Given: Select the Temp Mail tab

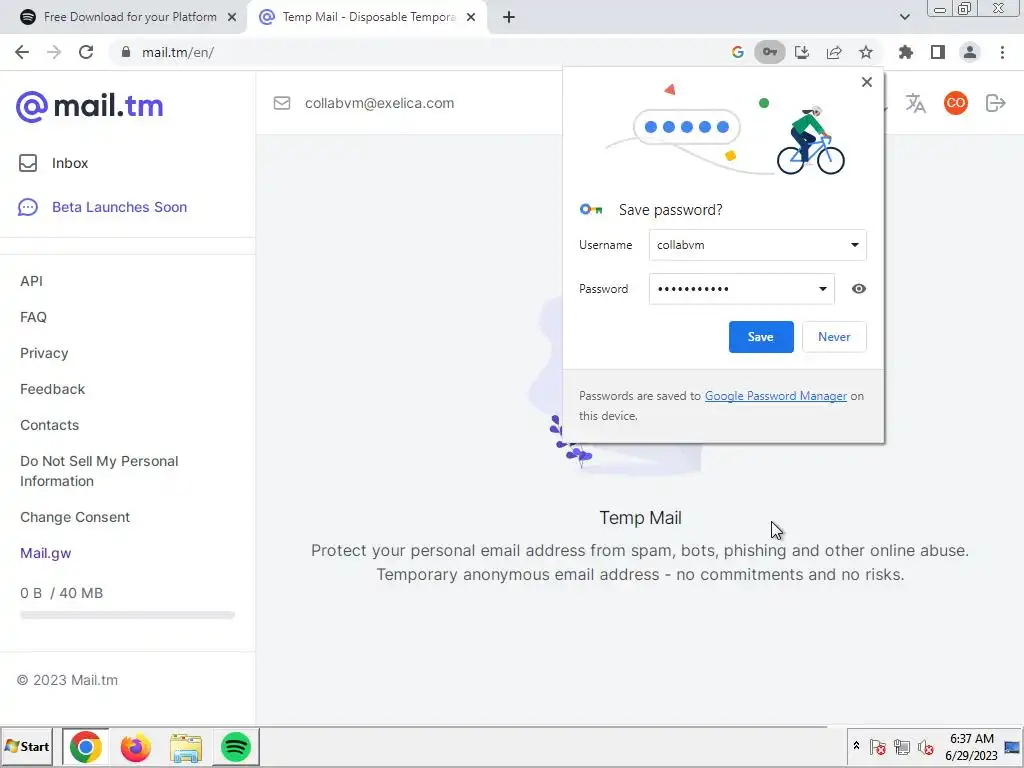Looking at the screenshot, I should (369, 17).
